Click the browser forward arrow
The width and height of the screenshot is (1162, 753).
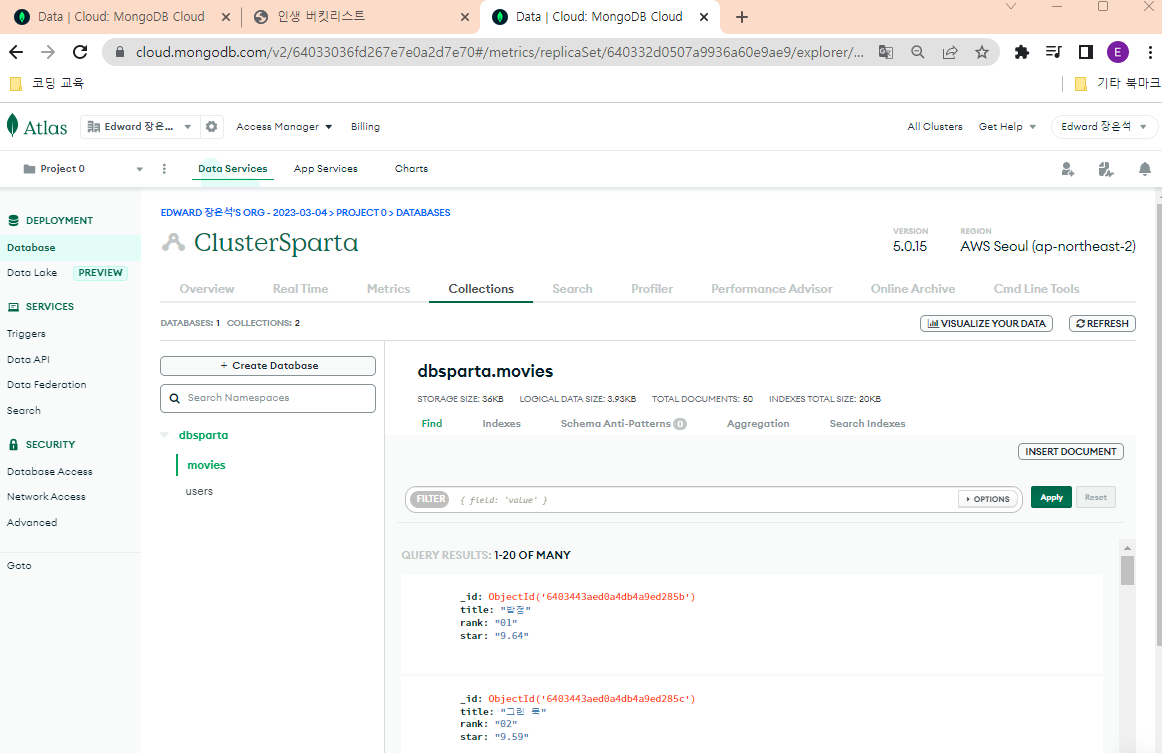click(x=48, y=52)
